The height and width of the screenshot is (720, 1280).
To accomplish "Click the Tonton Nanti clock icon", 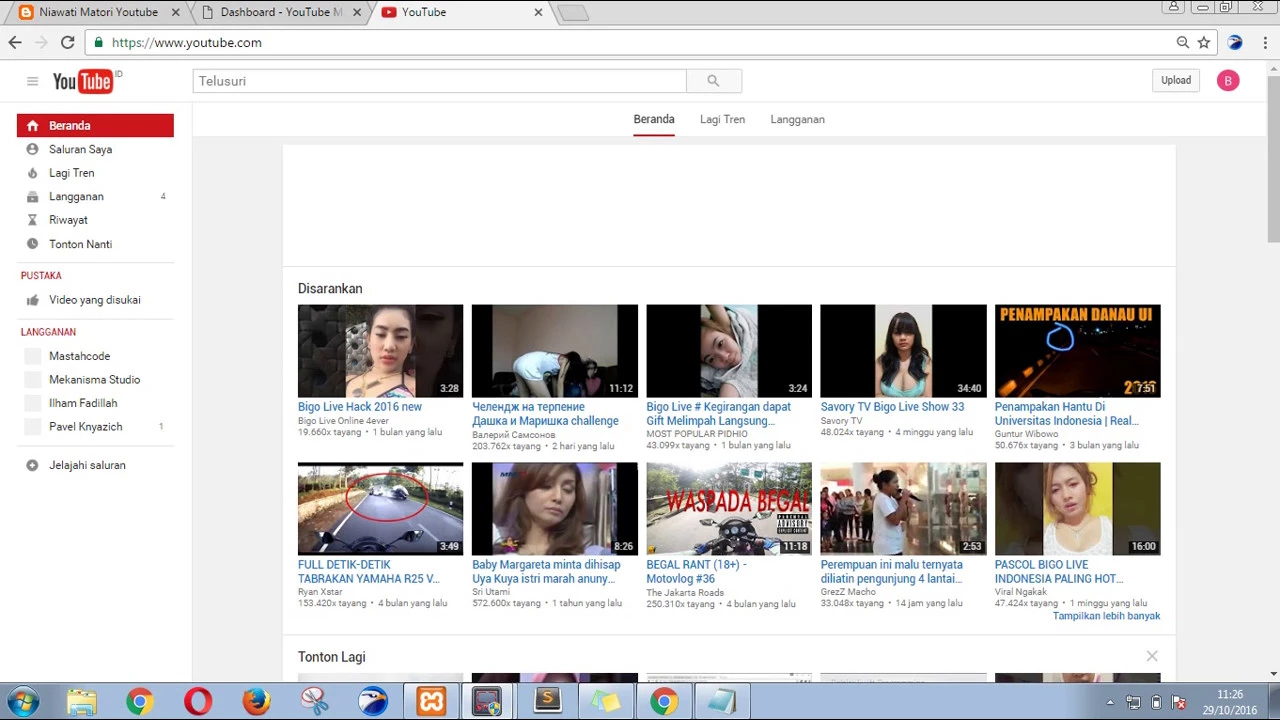I will tap(32, 244).
